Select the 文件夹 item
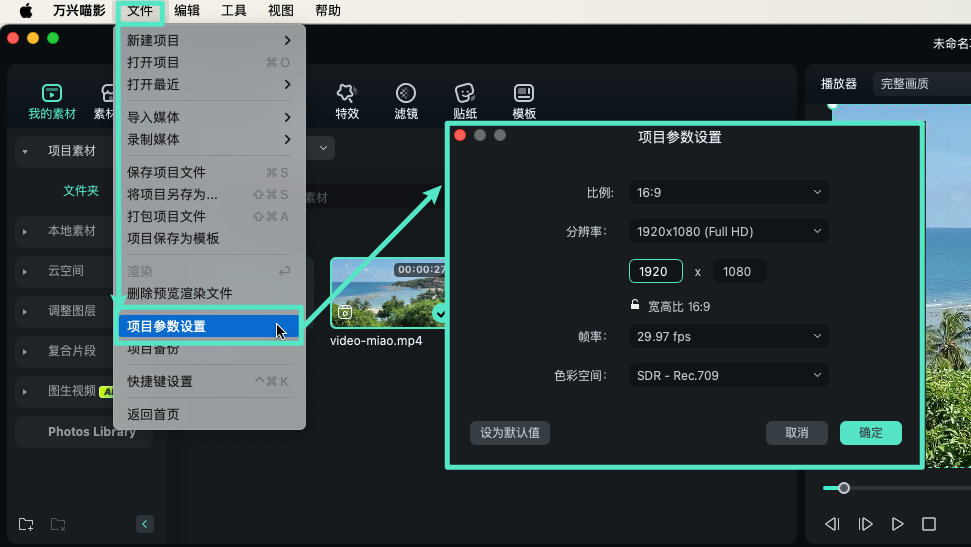971x547 pixels. [x=81, y=191]
